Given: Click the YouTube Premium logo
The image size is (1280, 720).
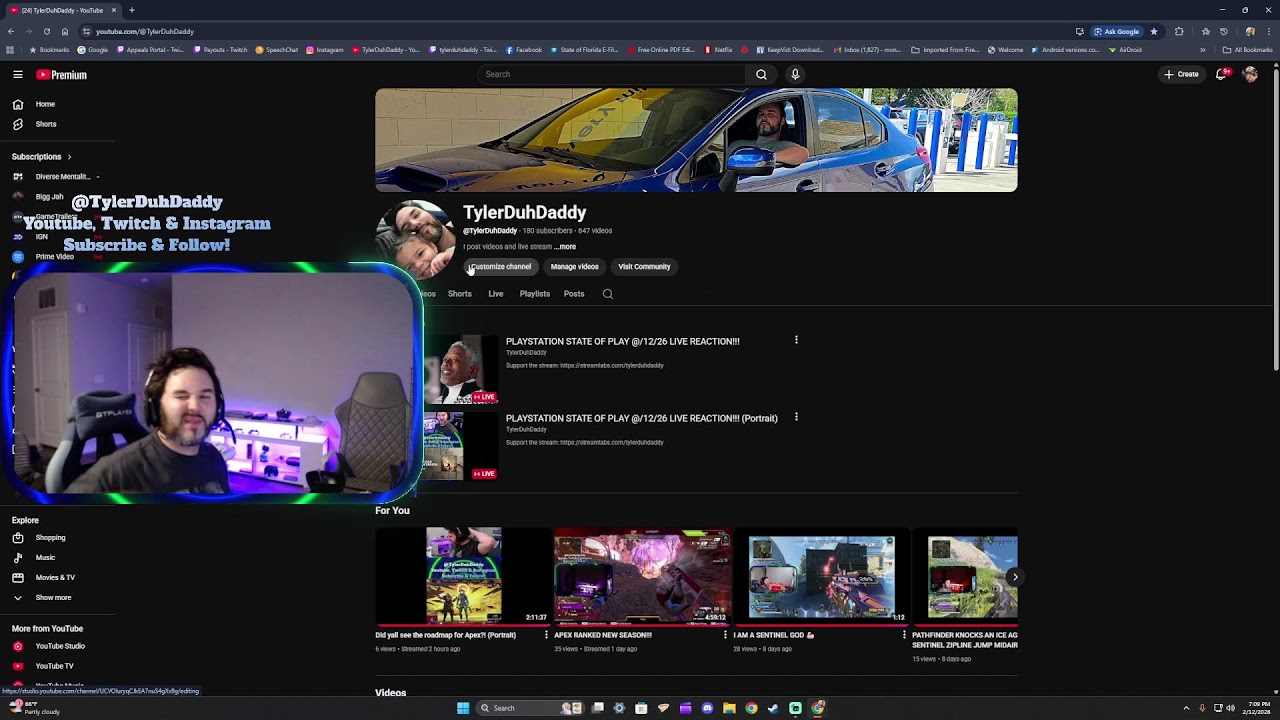Looking at the screenshot, I should (x=62, y=74).
